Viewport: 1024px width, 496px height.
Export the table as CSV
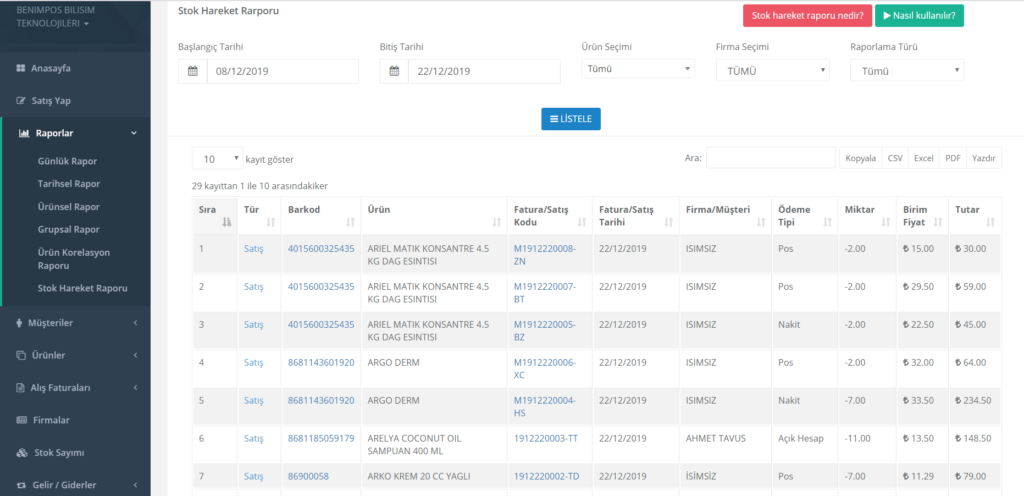pyautogui.click(x=895, y=158)
